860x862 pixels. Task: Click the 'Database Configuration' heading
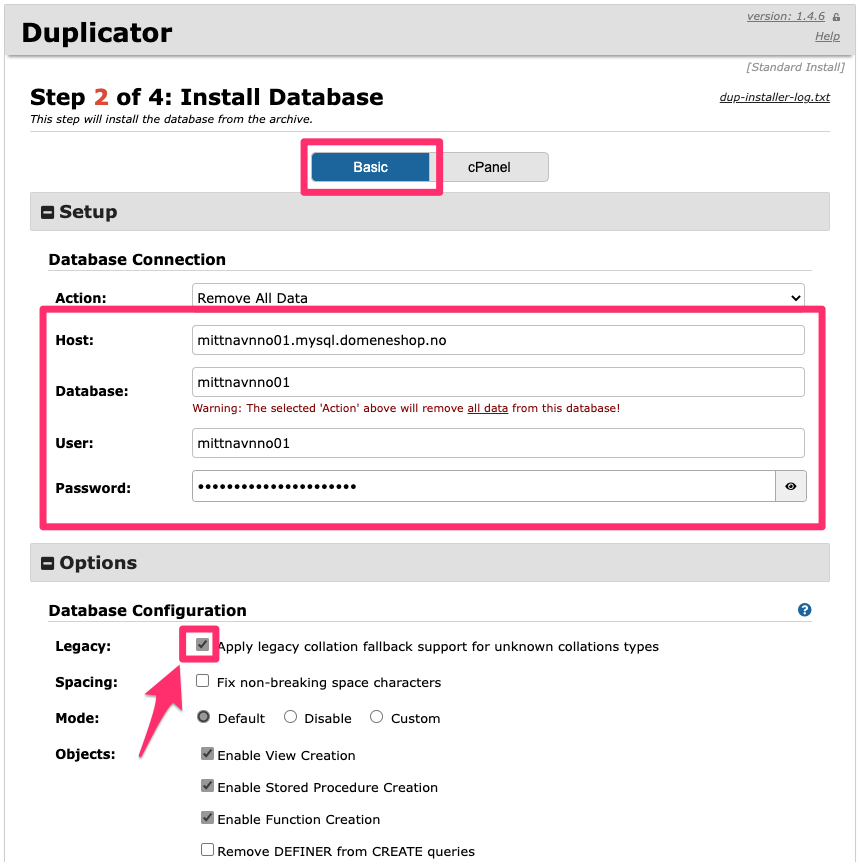click(x=147, y=610)
